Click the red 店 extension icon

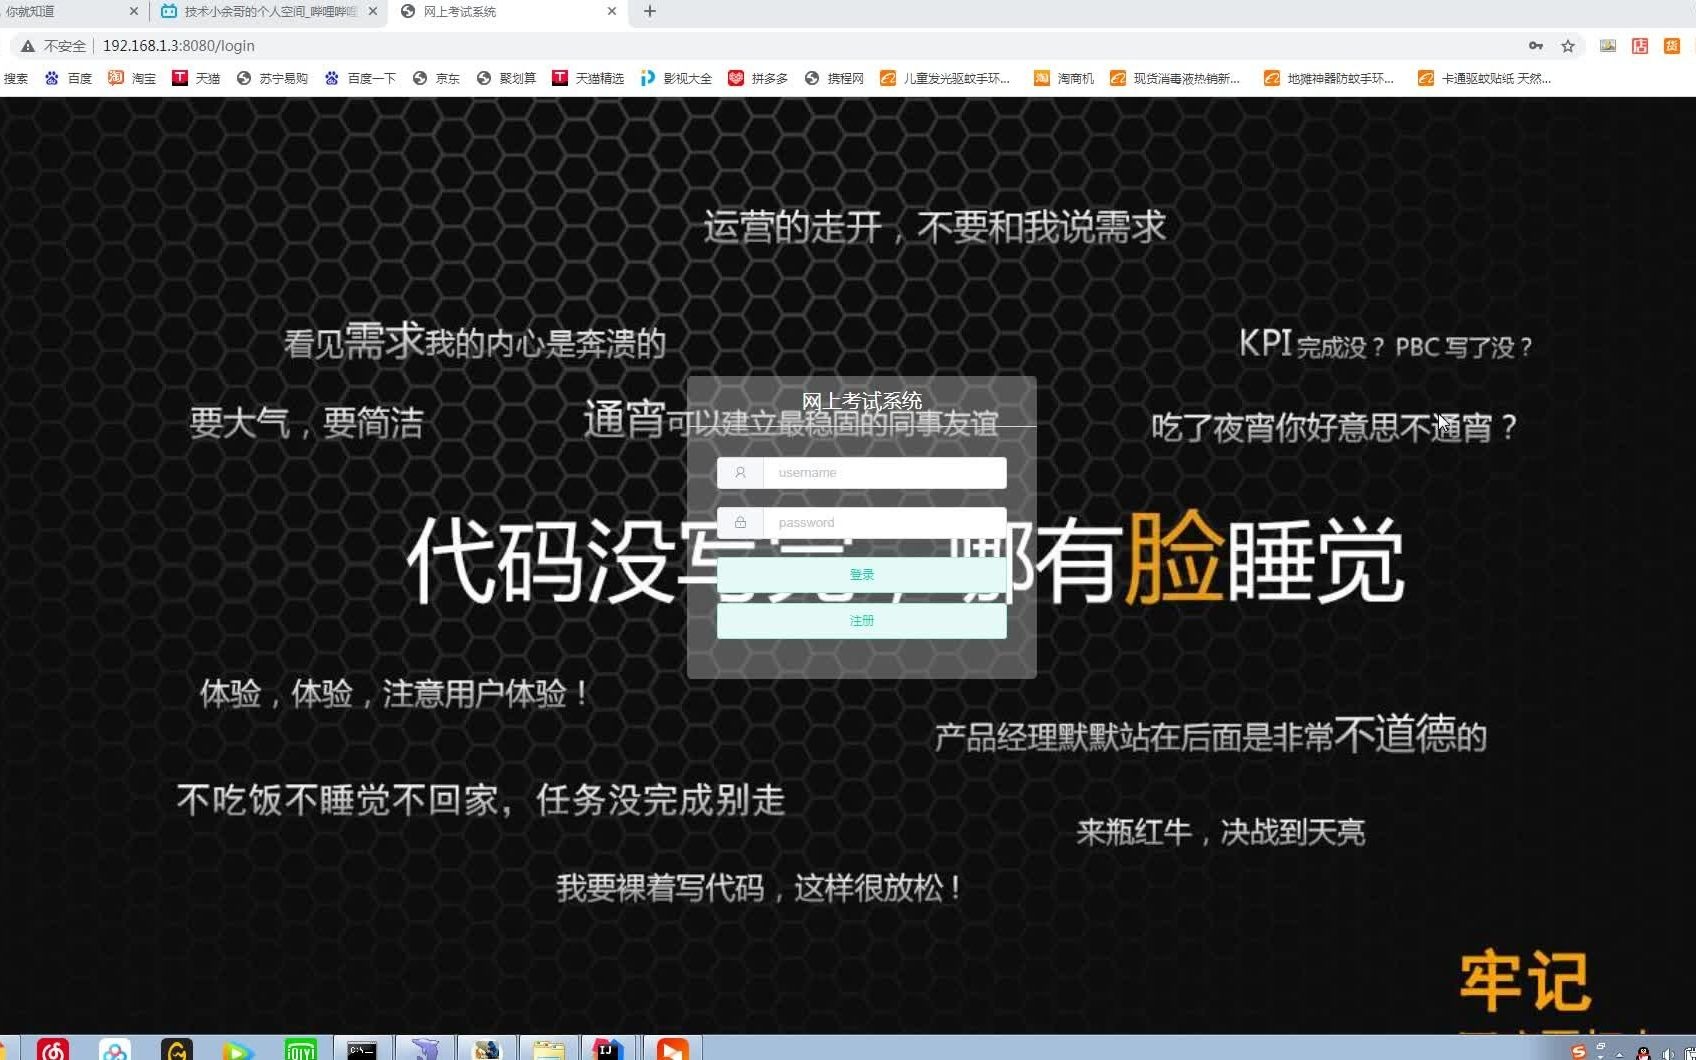(x=1640, y=46)
